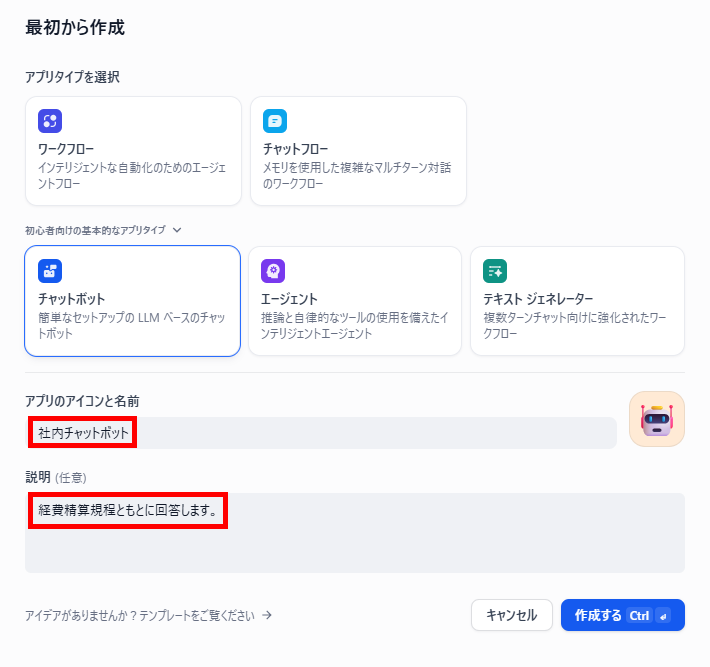This screenshot has width=710, height=667.
Task: Open the app icon picker robot emoji
Action: coord(657,419)
